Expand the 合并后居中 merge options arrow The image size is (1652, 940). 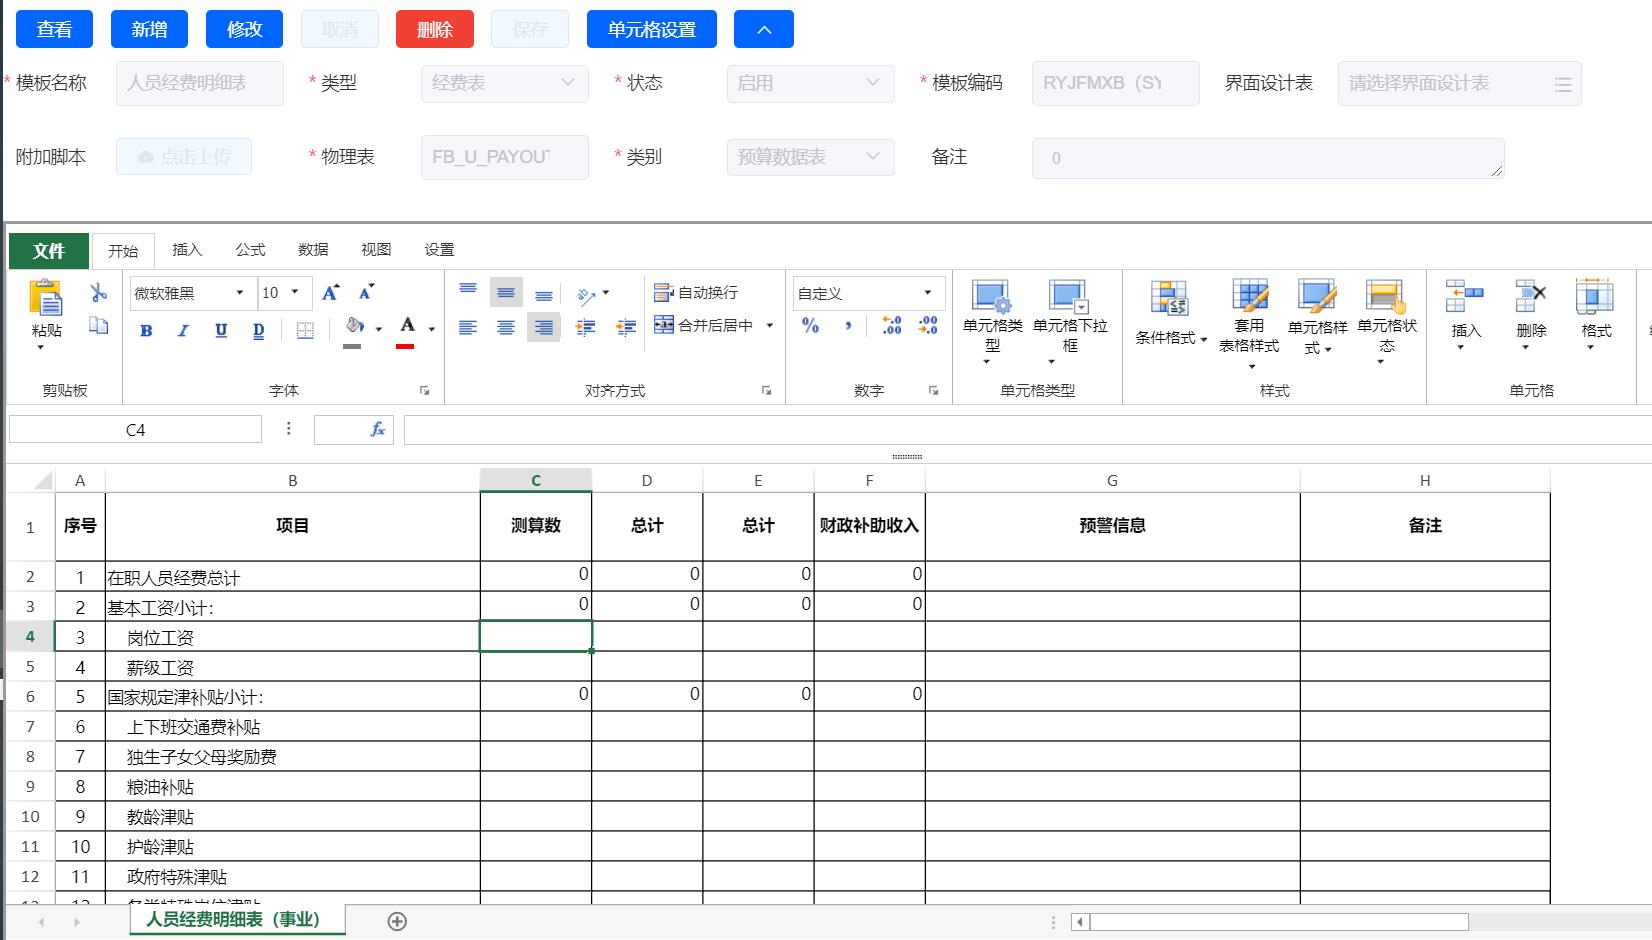click(770, 325)
